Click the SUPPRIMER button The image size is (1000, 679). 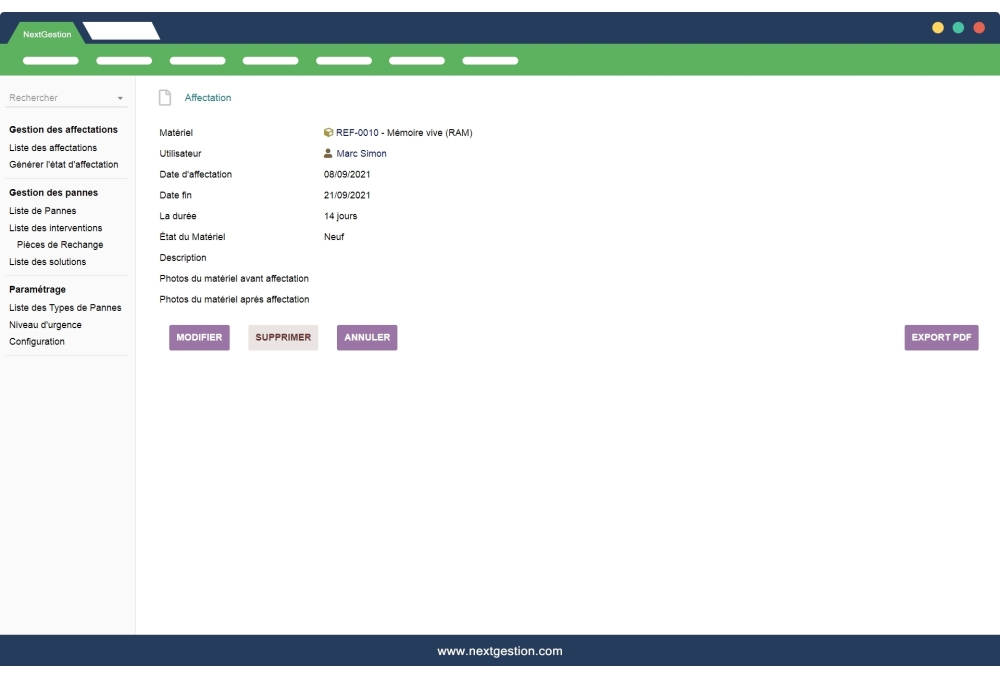283,337
